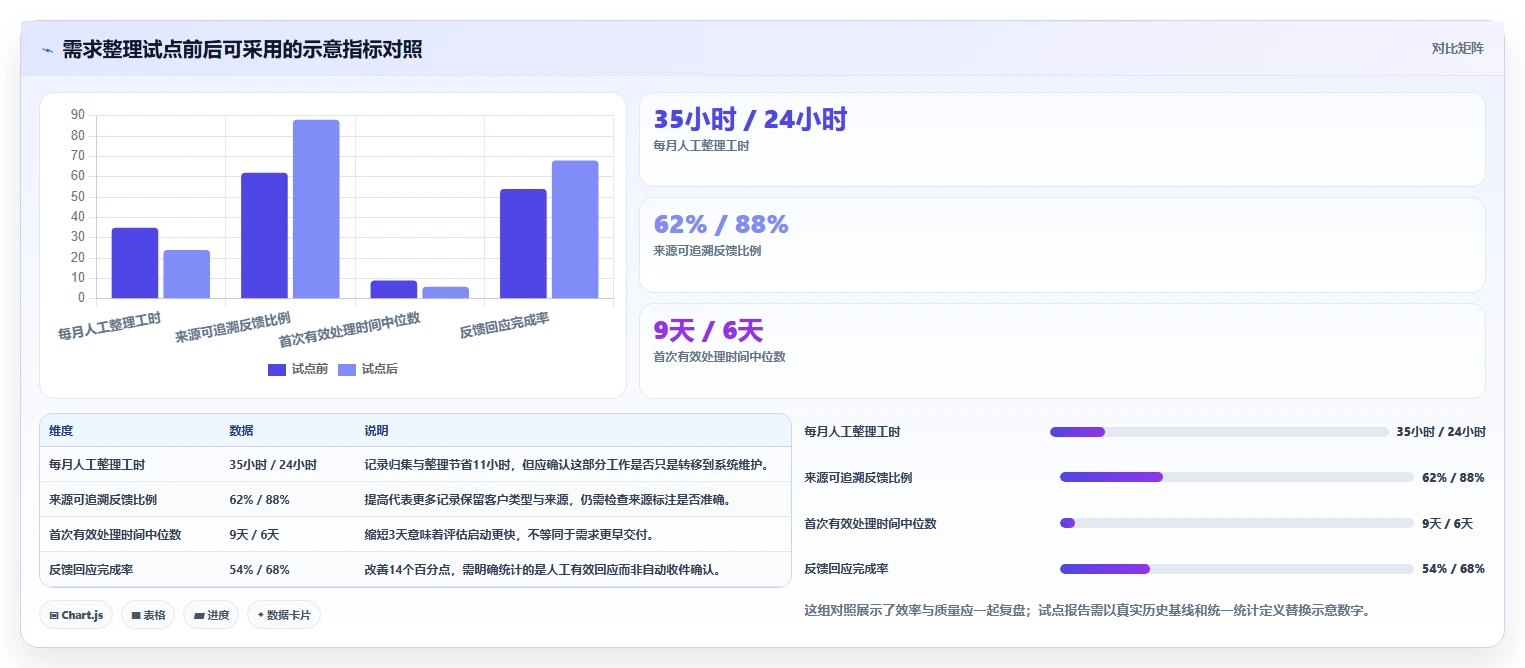The width and height of the screenshot is (1525, 668).
Task: Select the 35小时 / 24小时 data card
Action: click(1062, 140)
